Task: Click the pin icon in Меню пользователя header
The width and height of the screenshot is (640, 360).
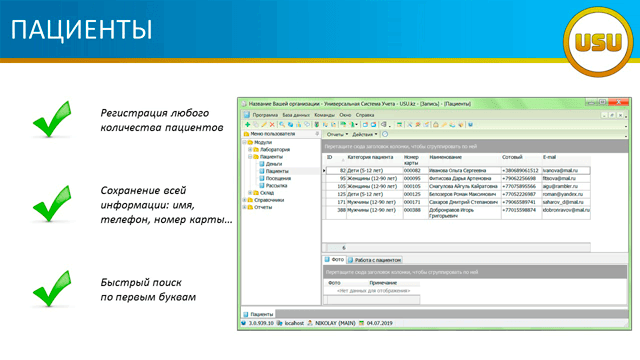Action: pyautogui.click(x=317, y=133)
